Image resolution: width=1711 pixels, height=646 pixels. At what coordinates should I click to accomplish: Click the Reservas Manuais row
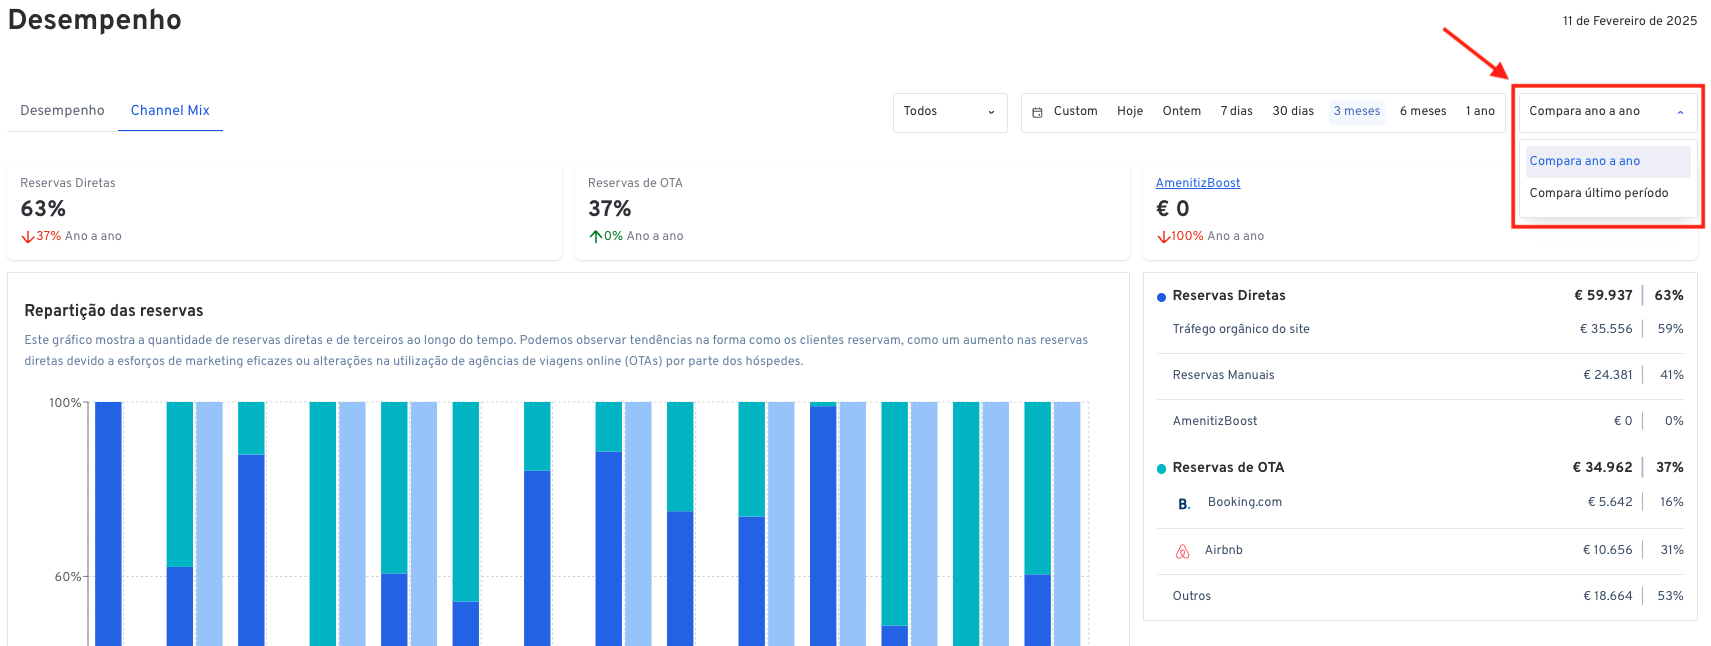(1420, 375)
